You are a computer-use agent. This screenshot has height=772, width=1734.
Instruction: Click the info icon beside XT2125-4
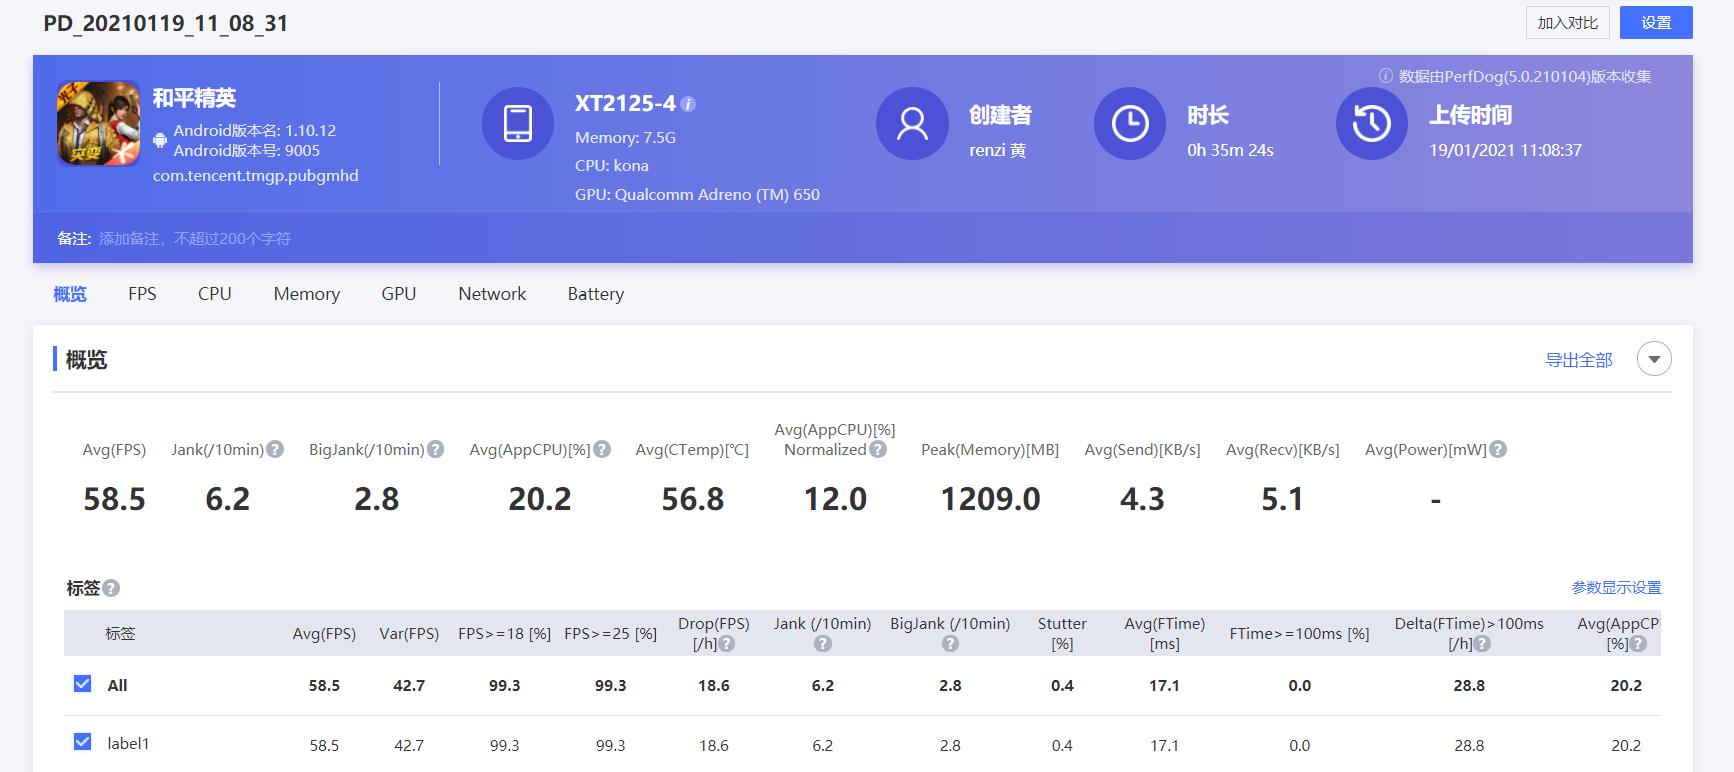coord(688,104)
